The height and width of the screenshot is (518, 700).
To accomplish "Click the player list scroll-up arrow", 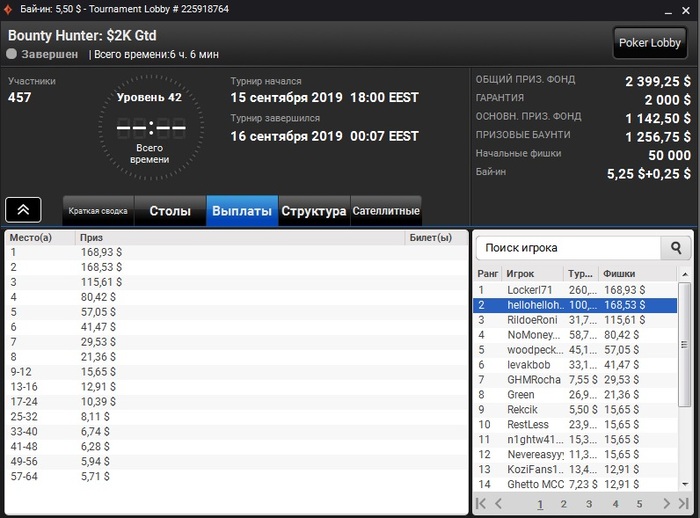I will tap(685, 274).
